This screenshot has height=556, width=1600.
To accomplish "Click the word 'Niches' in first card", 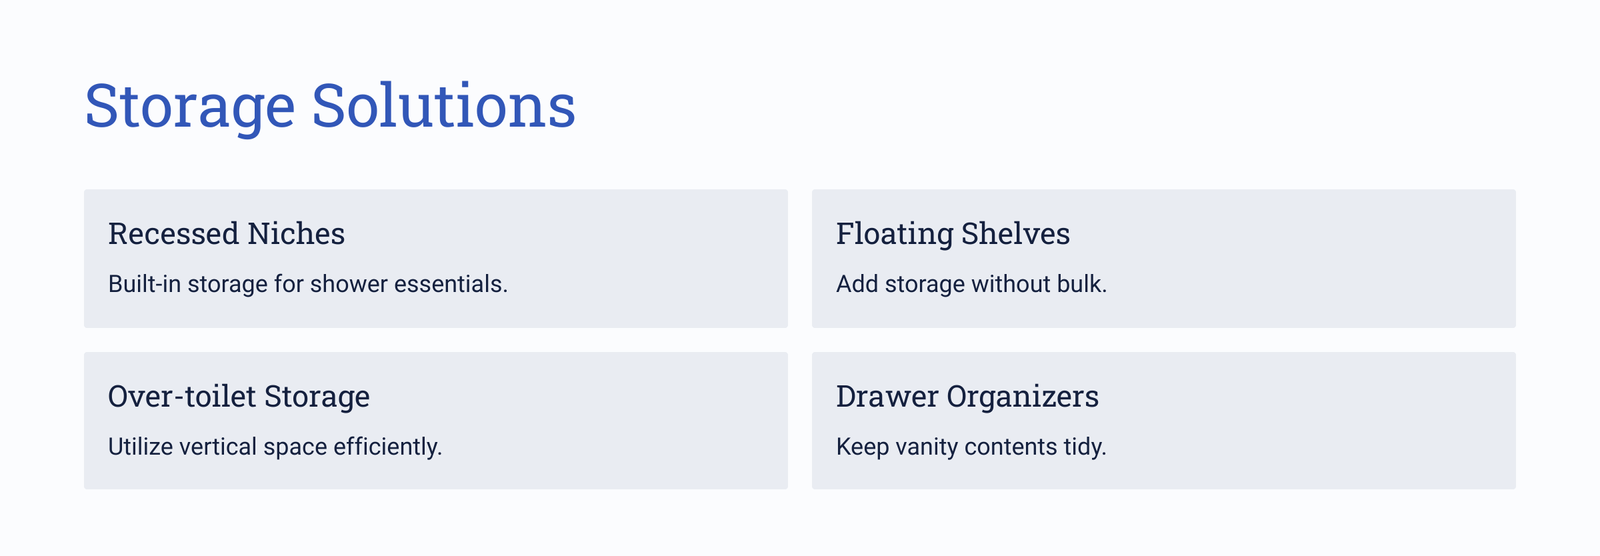I will (x=296, y=233).
